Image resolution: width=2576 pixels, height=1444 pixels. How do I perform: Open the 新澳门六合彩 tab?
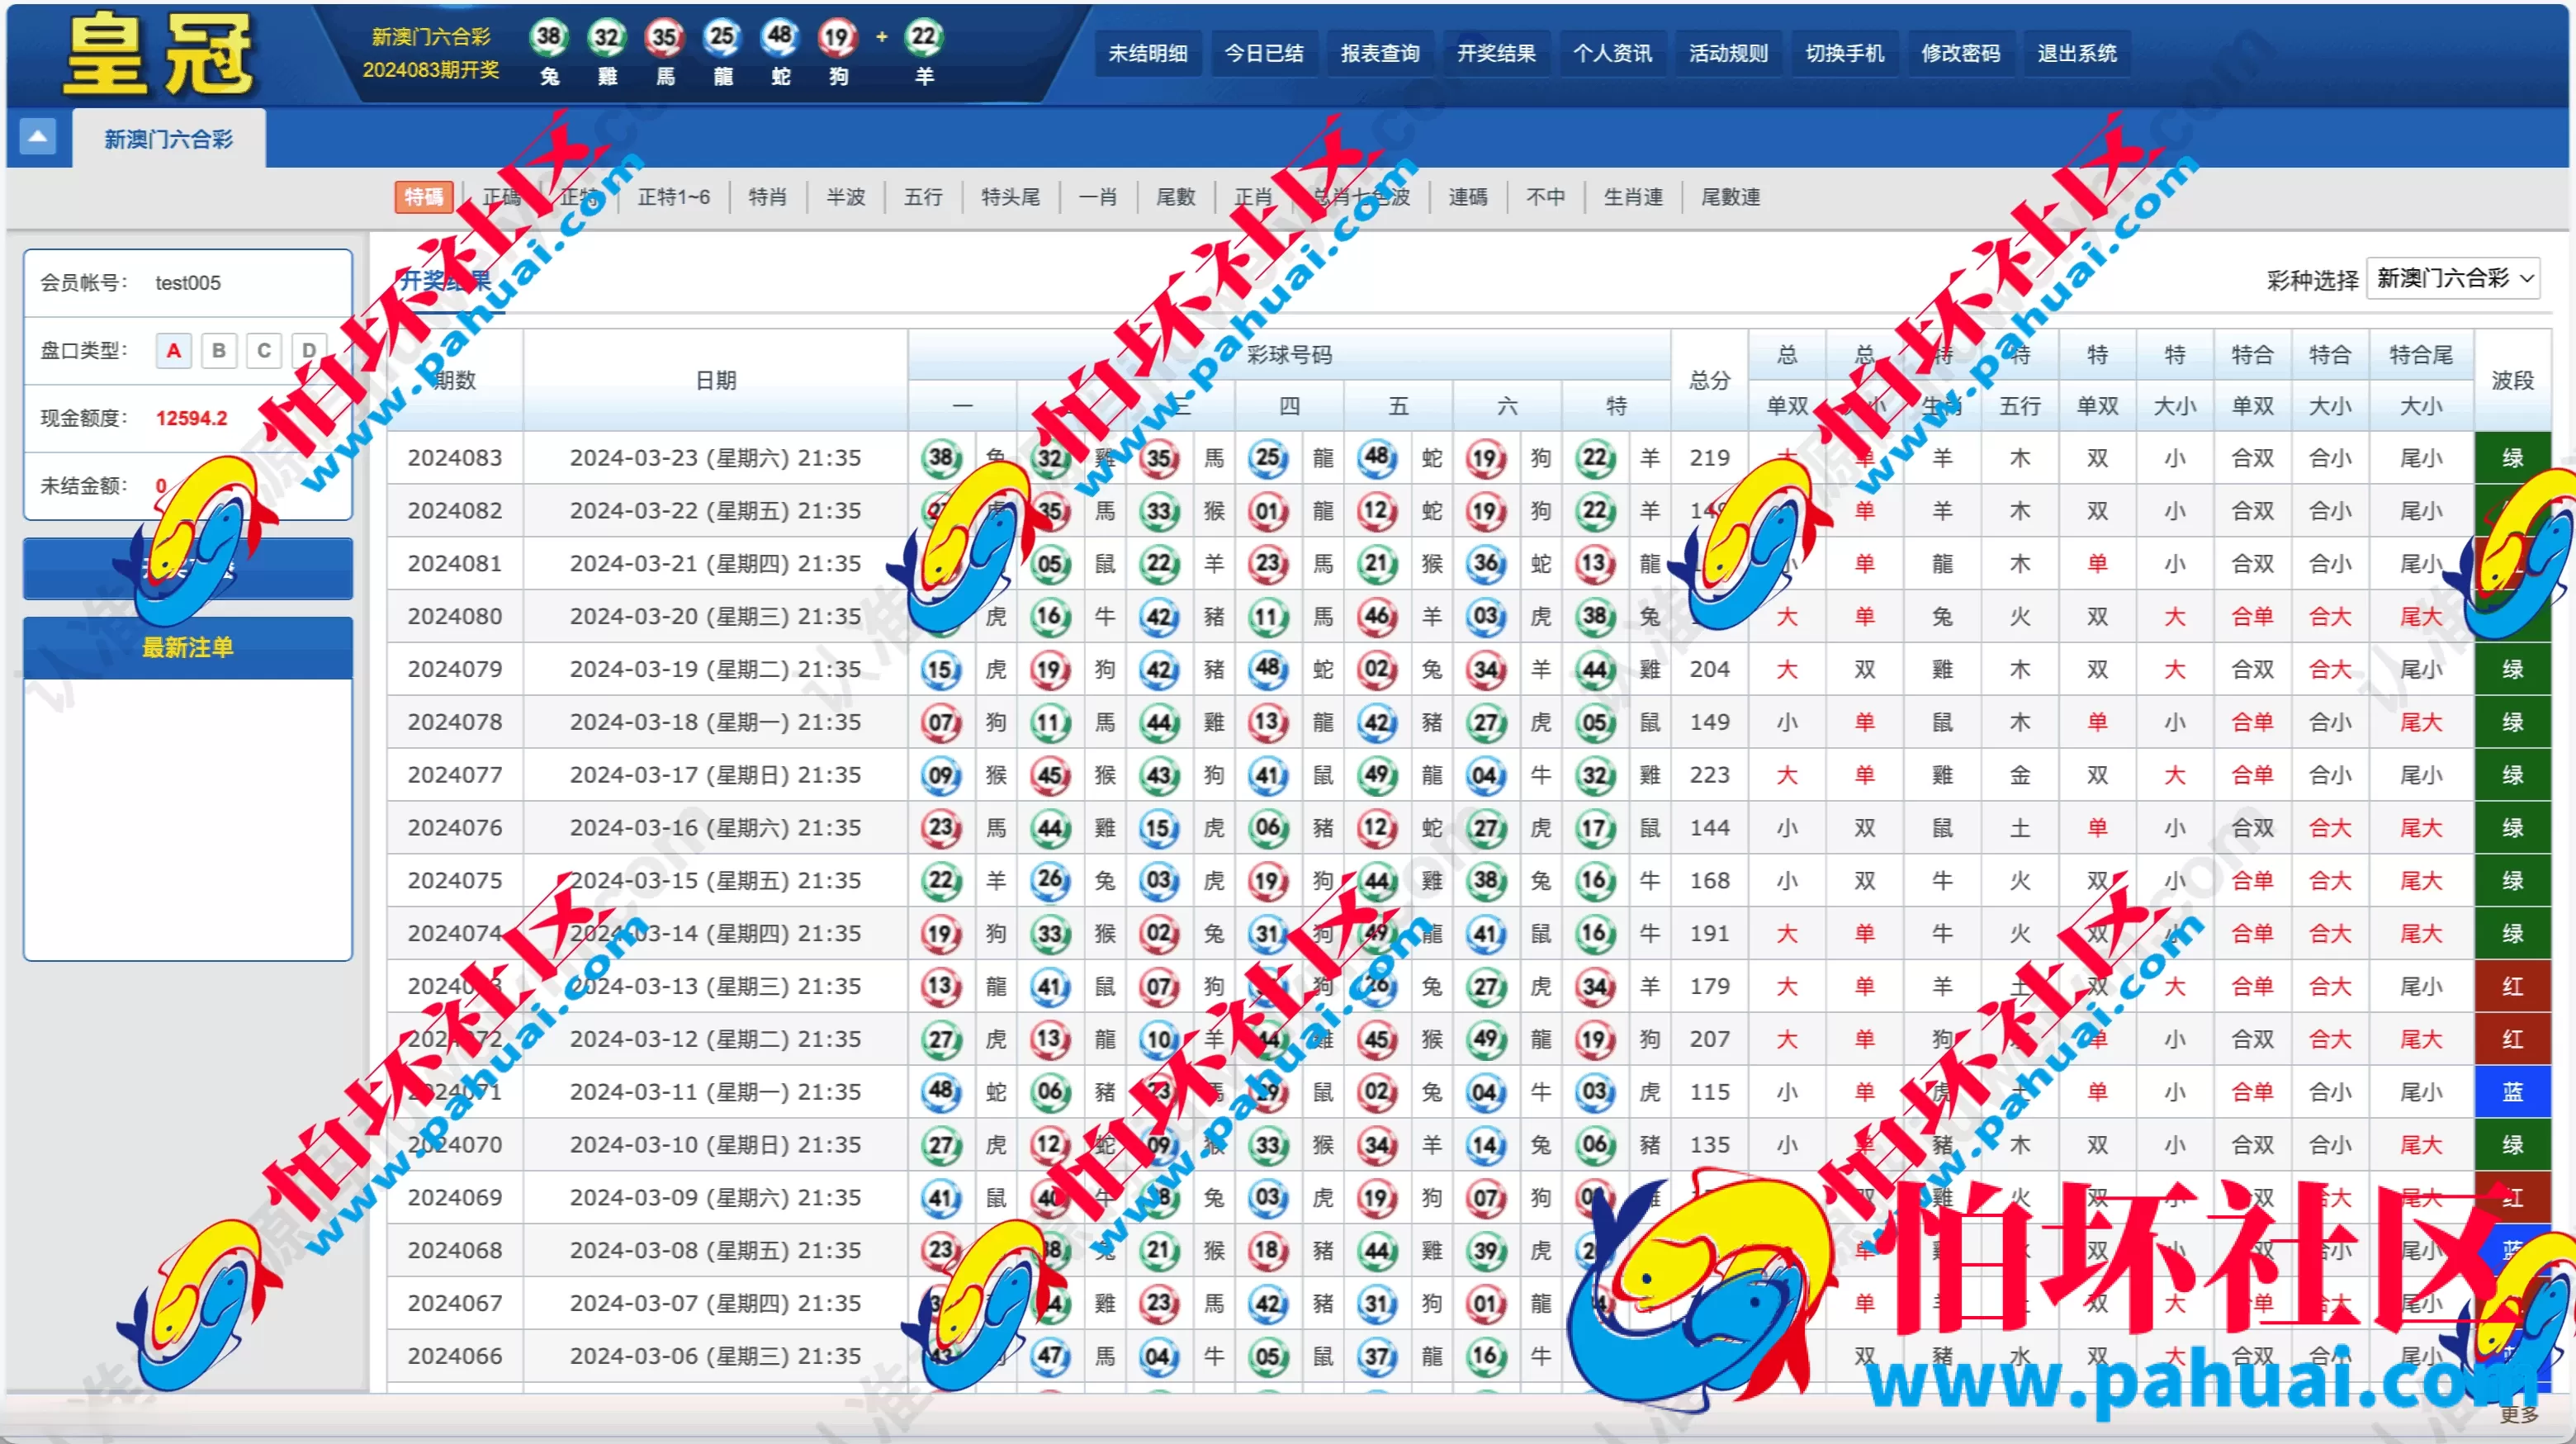coord(169,139)
